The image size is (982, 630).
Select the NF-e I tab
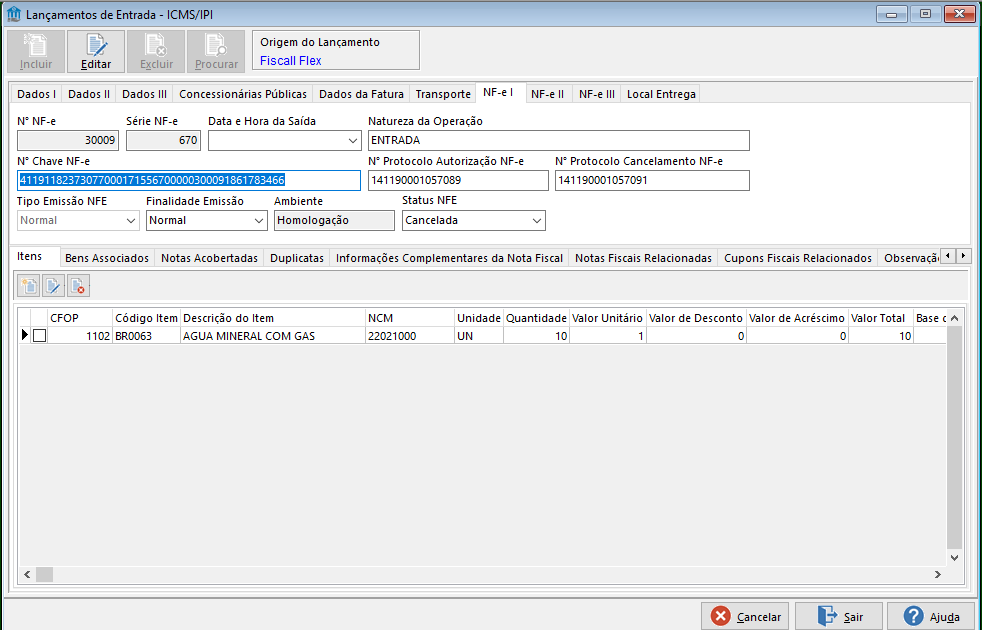pyautogui.click(x=499, y=93)
